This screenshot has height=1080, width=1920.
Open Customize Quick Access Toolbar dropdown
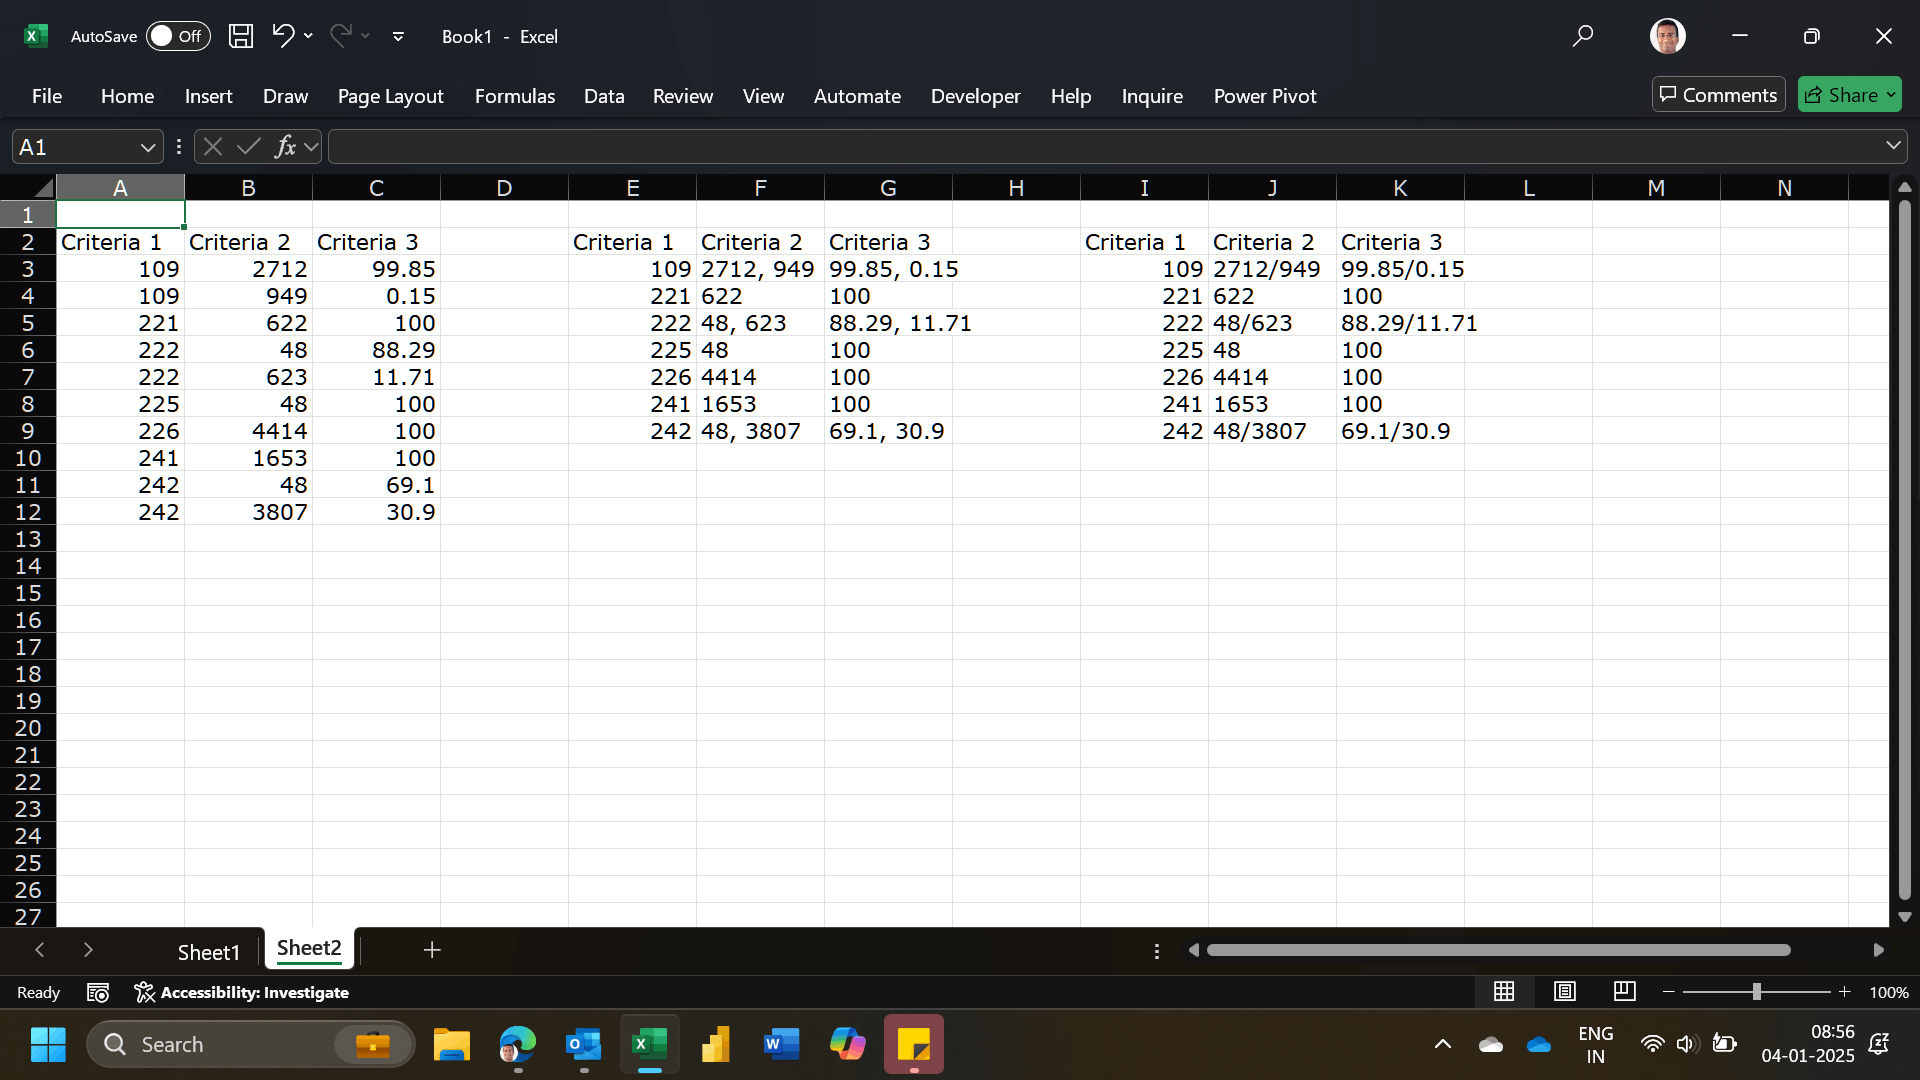tap(398, 37)
